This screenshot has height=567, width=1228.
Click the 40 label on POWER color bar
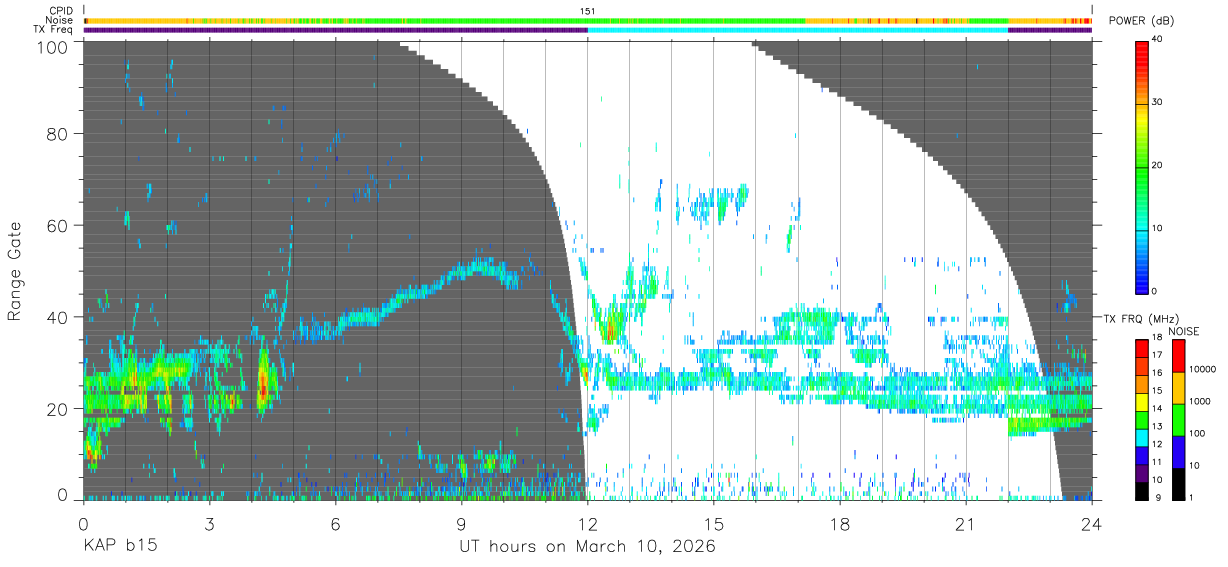(1157, 39)
